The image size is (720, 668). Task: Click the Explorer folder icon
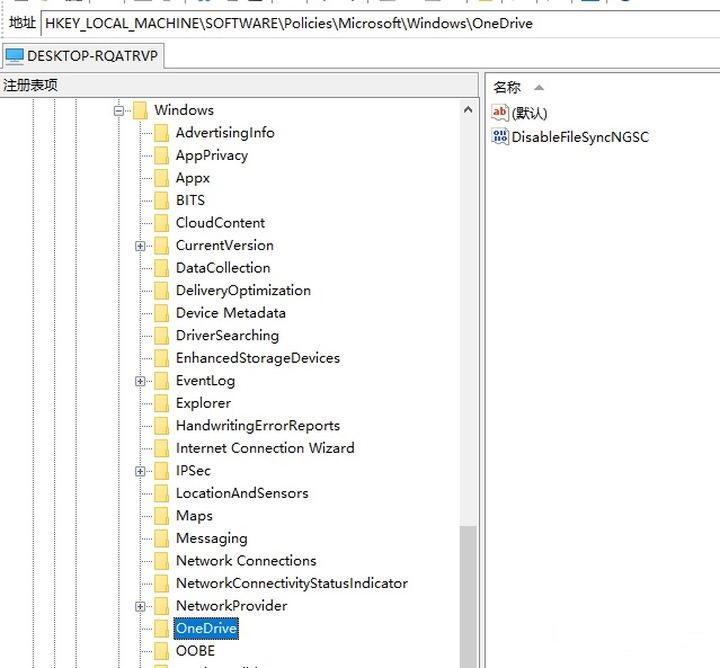[x=161, y=403]
